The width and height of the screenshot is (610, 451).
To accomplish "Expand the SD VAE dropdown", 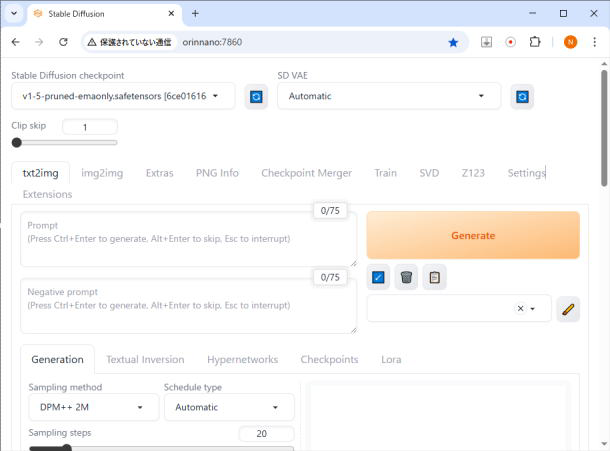I will 388,96.
